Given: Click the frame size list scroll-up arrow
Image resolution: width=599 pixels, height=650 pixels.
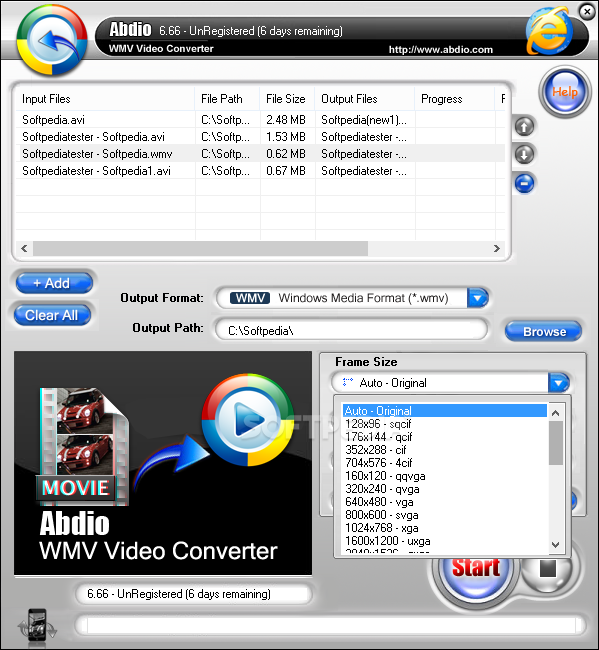Looking at the screenshot, I should [x=556, y=413].
